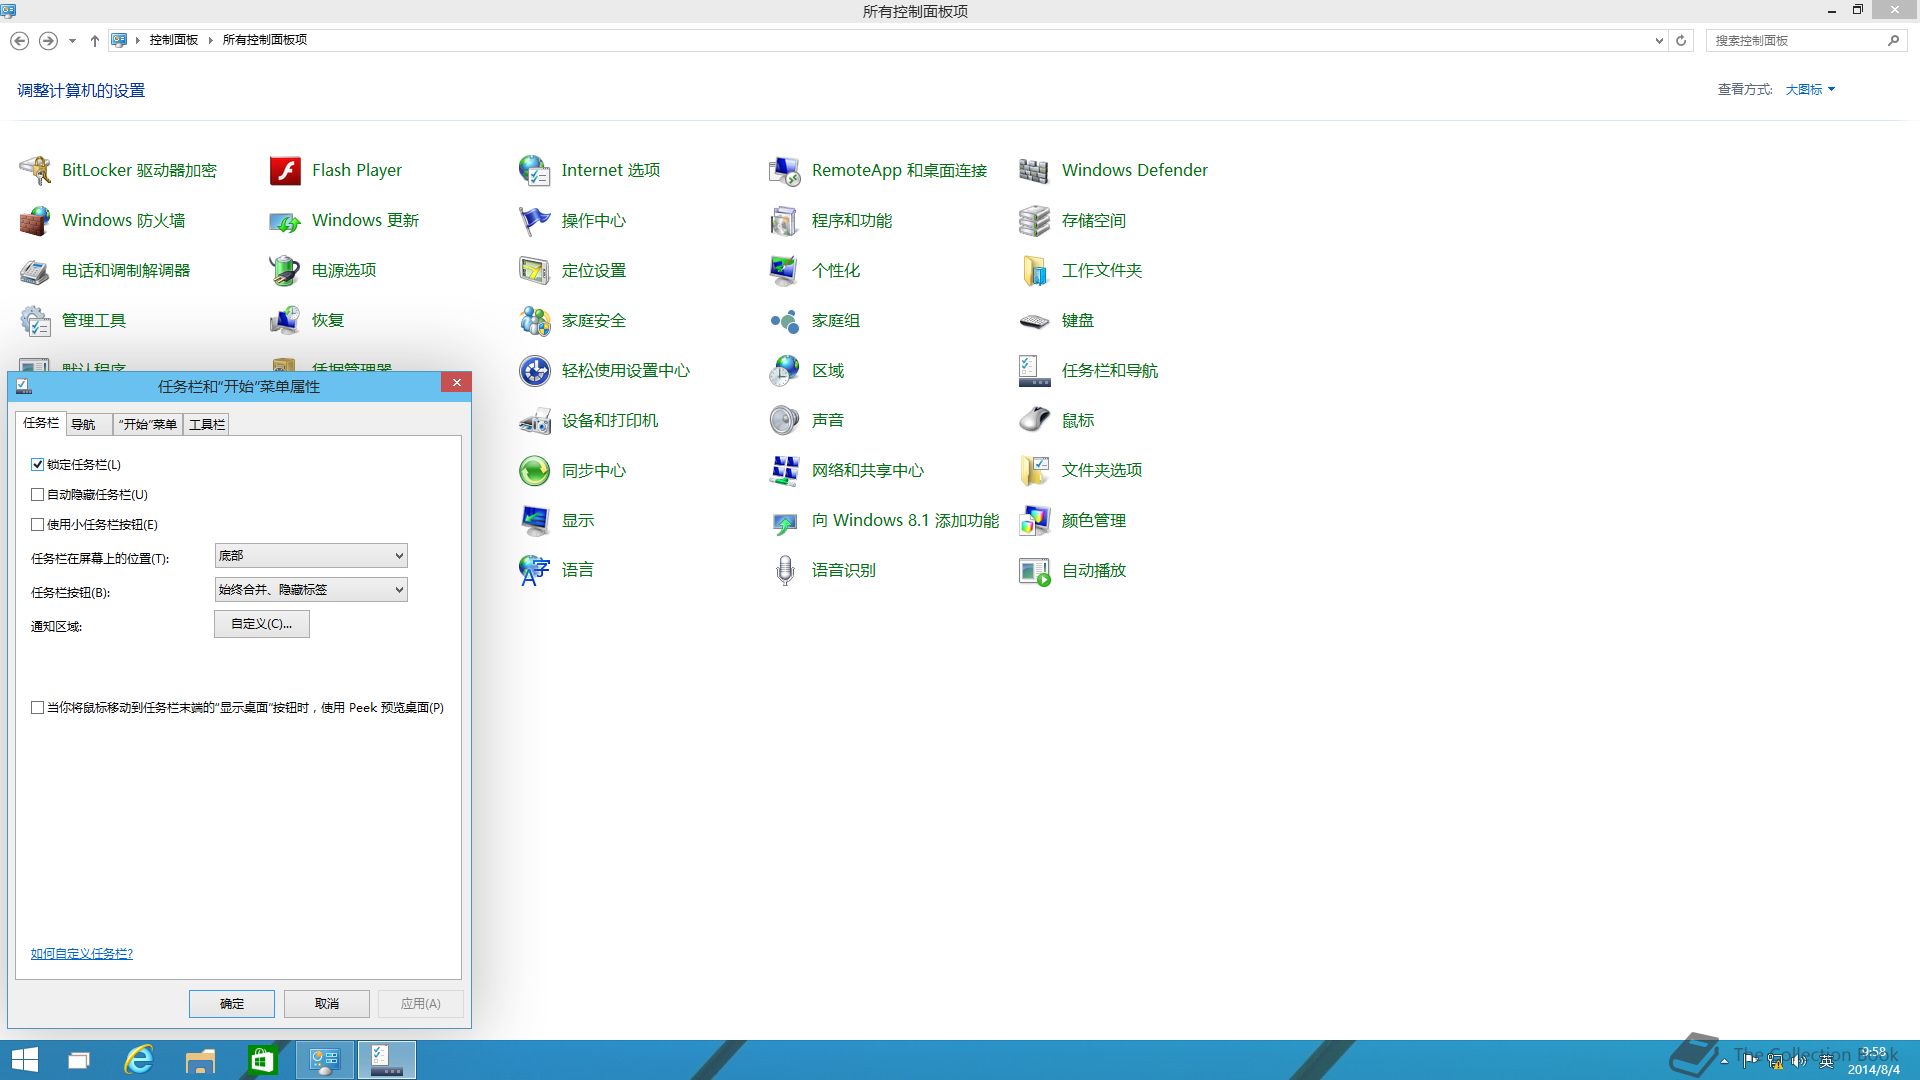Open RemoteApp 和桌面连接 icon

coord(785,171)
